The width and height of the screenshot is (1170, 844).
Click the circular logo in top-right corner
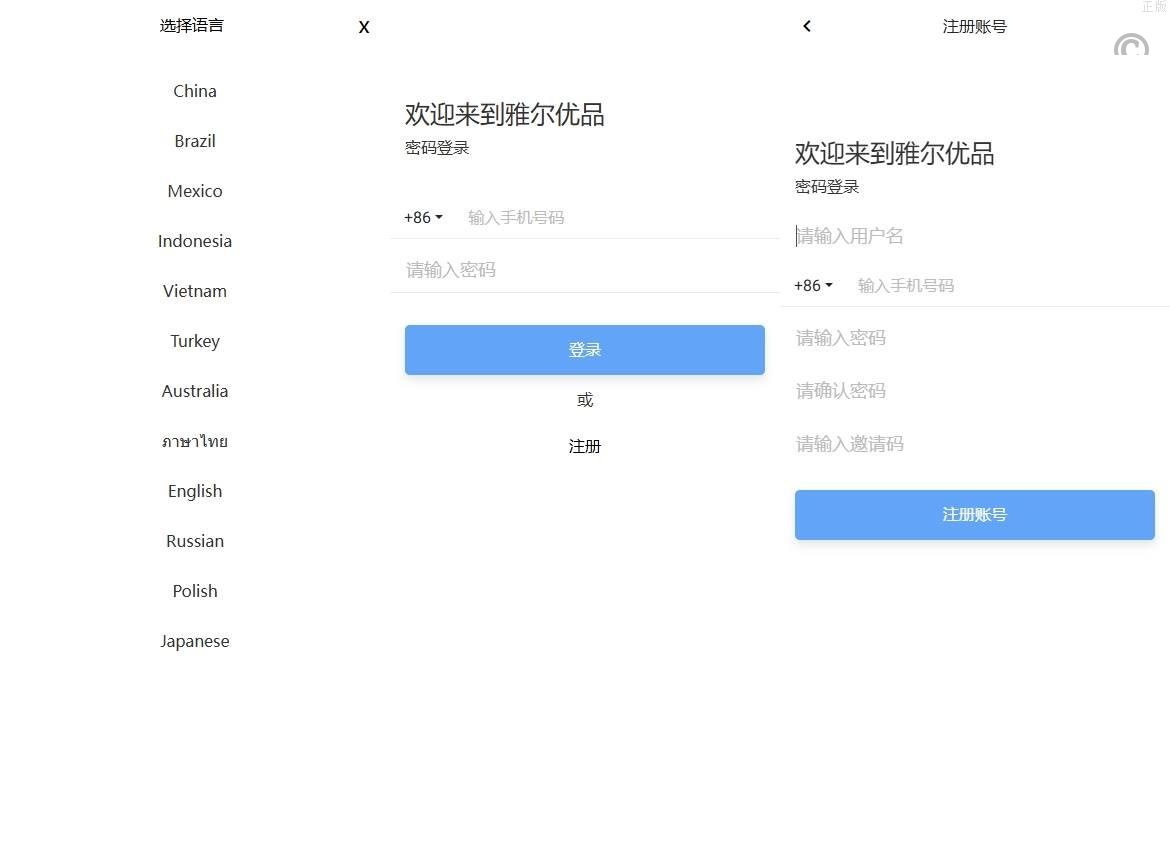point(1131,46)
